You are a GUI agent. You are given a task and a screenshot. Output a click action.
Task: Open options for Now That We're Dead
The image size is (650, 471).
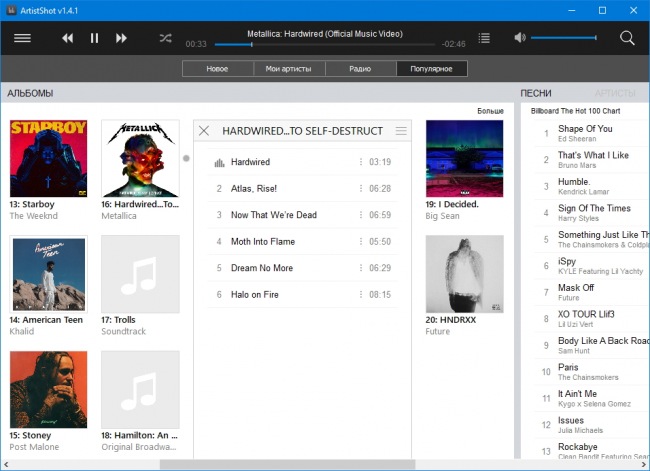[361, 215]
